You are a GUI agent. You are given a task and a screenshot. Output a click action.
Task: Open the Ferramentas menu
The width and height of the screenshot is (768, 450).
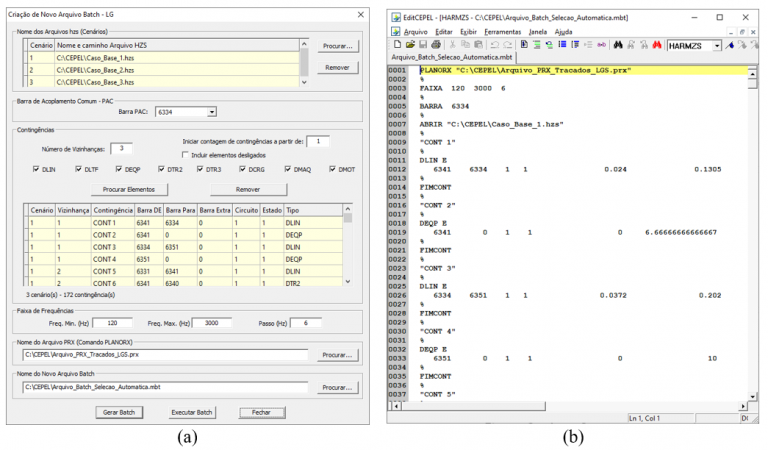pos(501,31)
